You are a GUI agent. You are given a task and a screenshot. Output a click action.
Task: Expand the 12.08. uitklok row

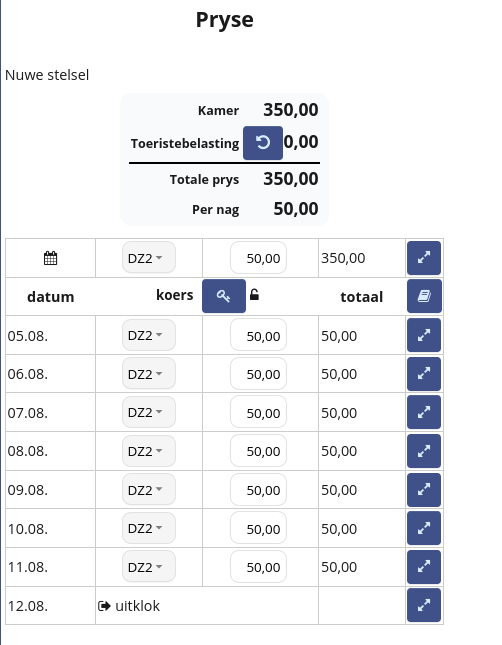(424, 605)
